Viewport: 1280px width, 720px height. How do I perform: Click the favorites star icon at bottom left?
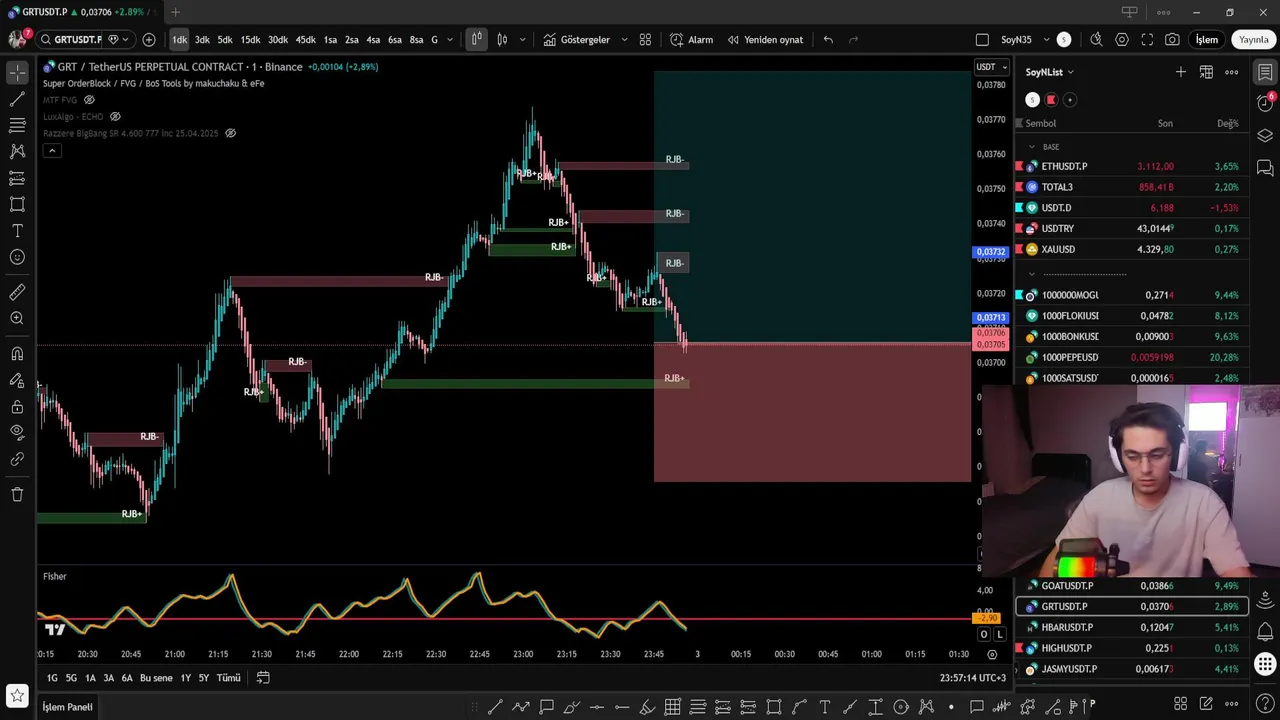(17, 694)
